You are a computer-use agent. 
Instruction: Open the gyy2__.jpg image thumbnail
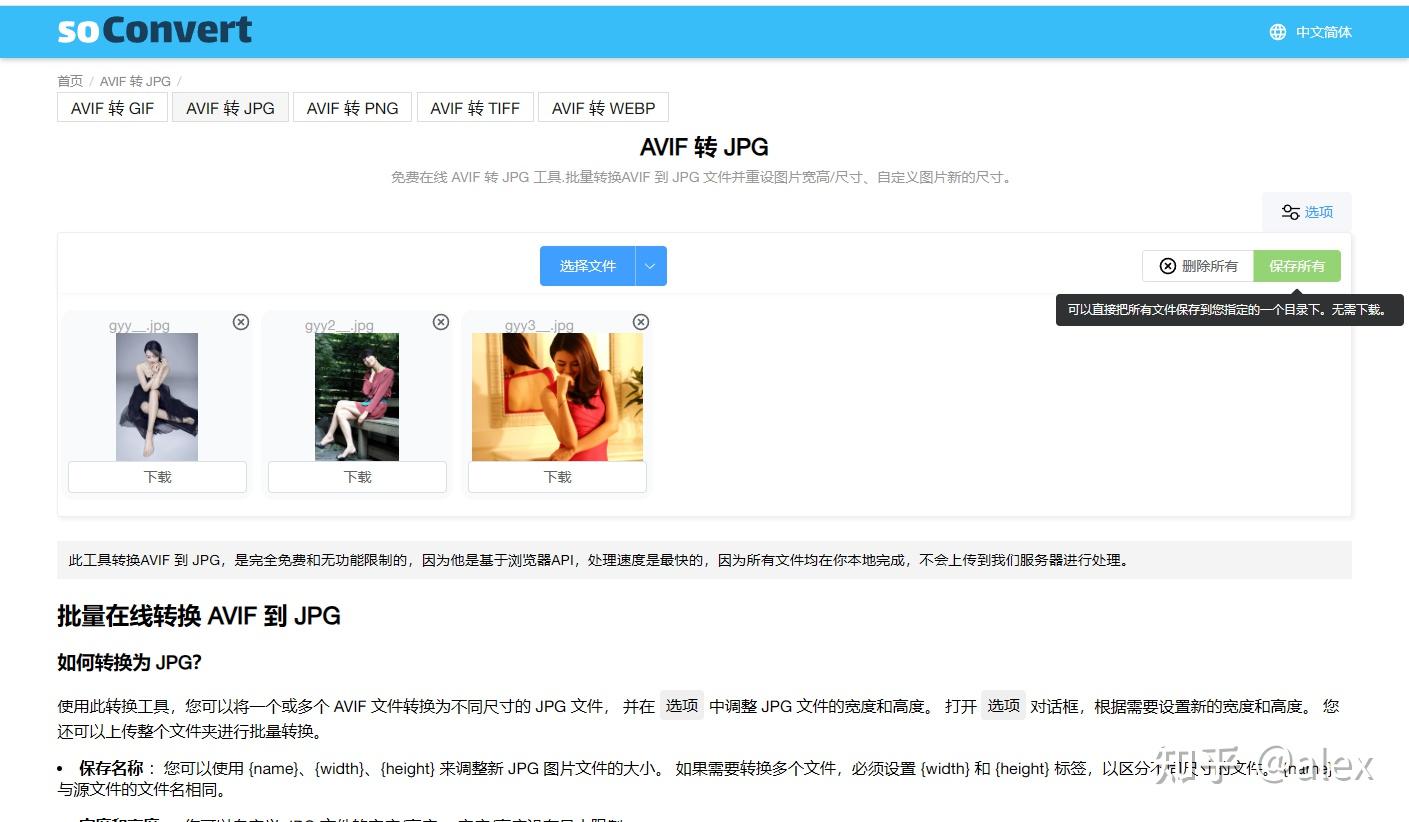pyautogui.click(x=356, y=396)
